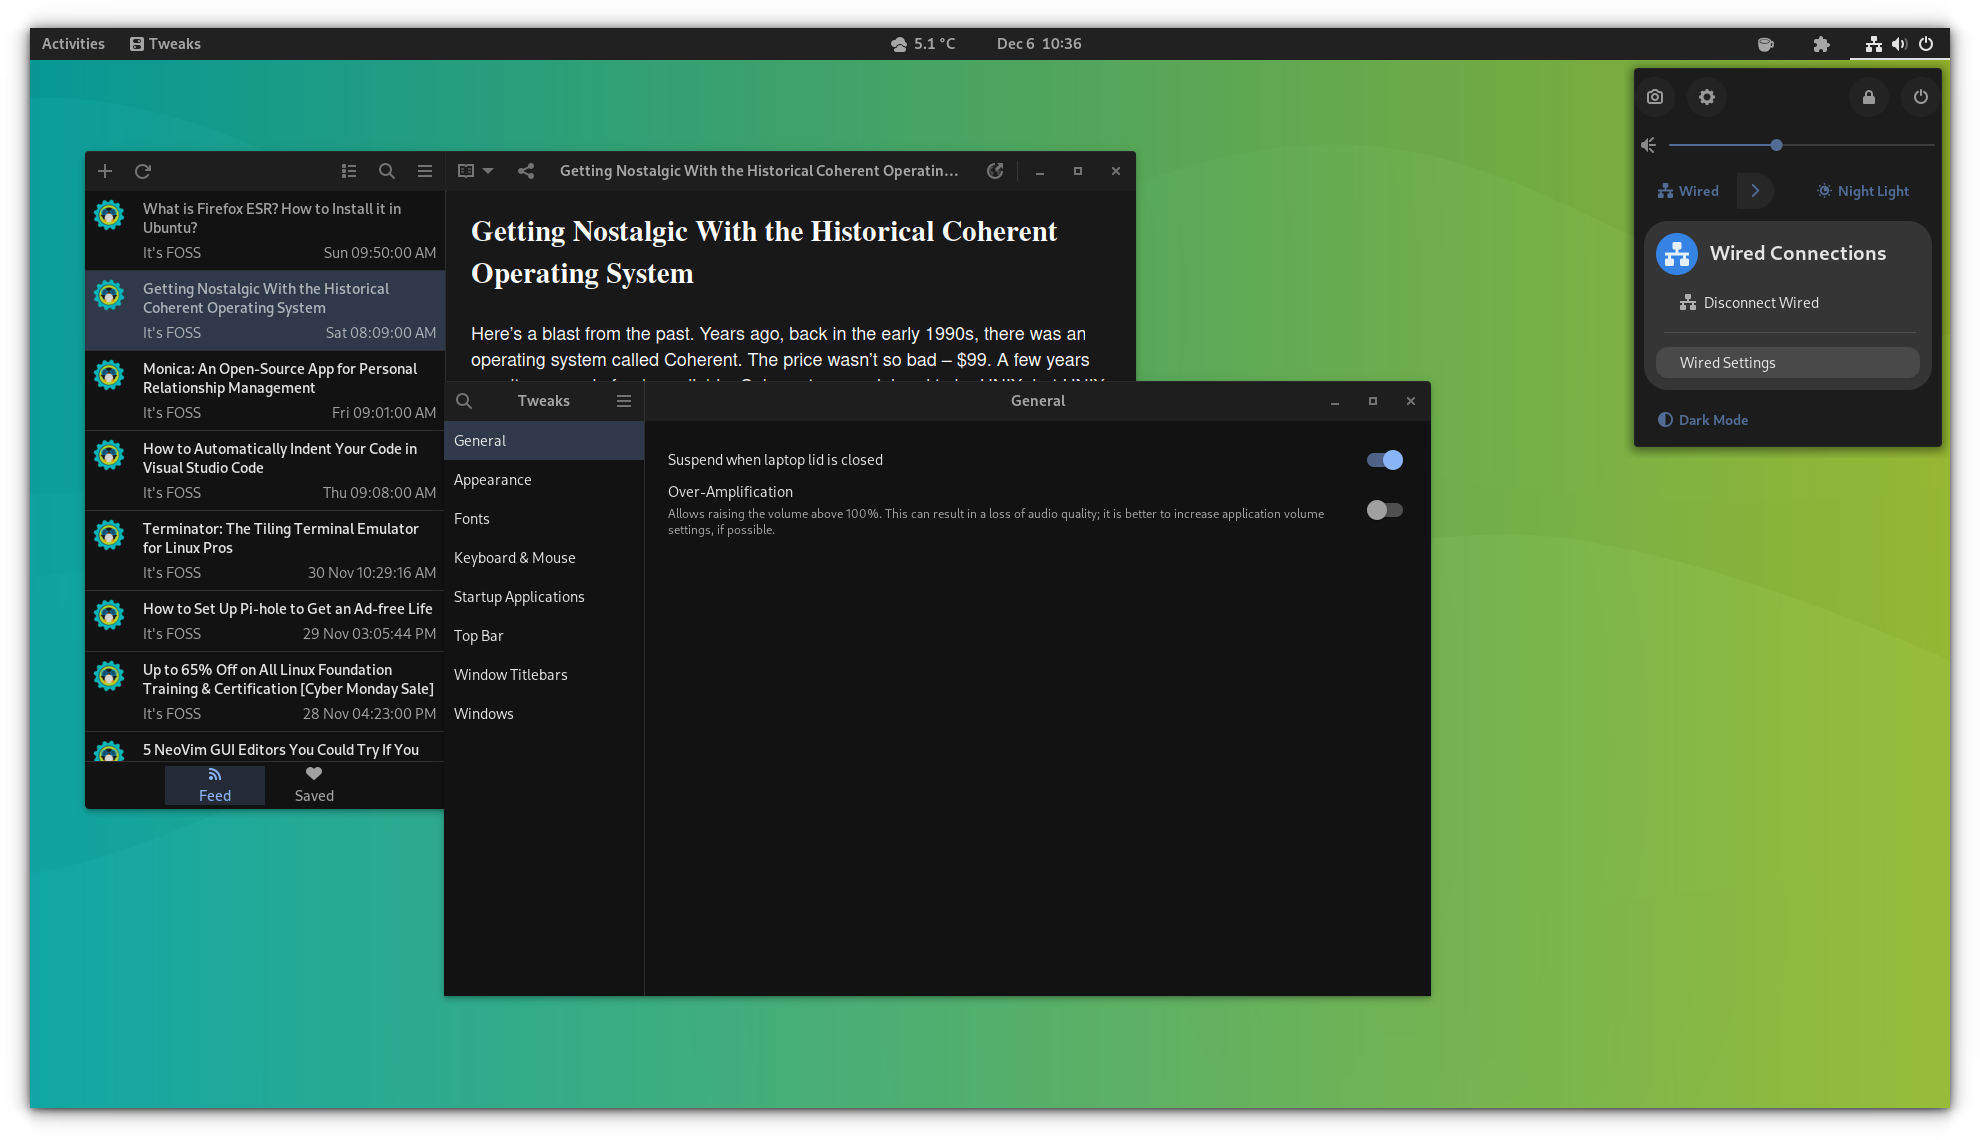Open feed reader hamburger menu
The width and height of the screenshot is (1980, 1140).
(x=425, y=171)
